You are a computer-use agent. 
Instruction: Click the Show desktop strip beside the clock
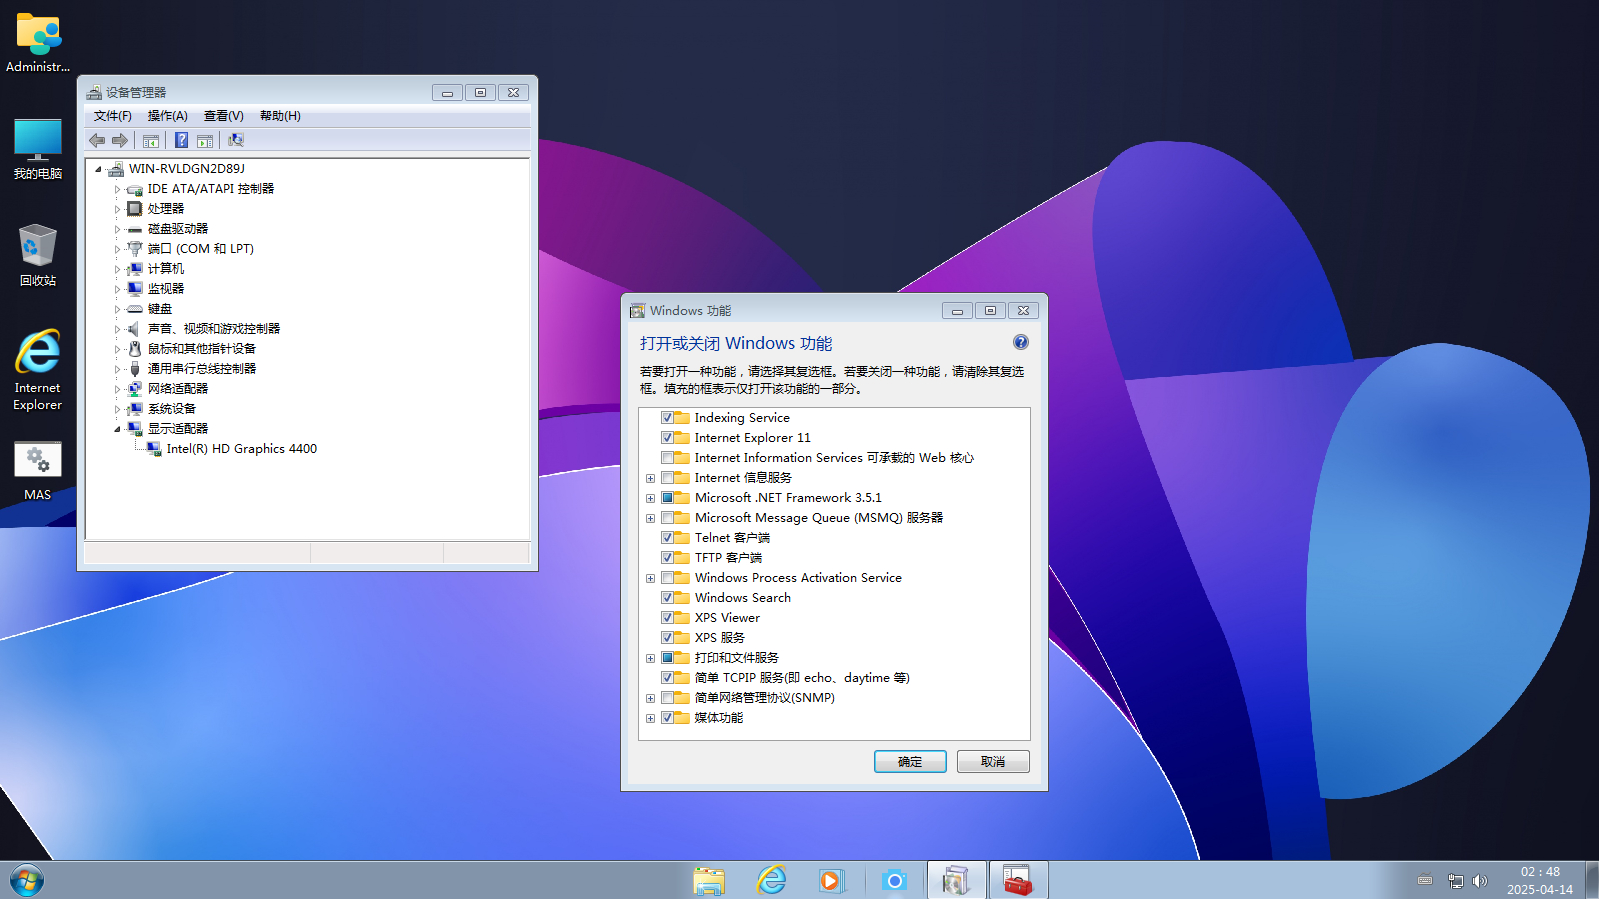1591,880
